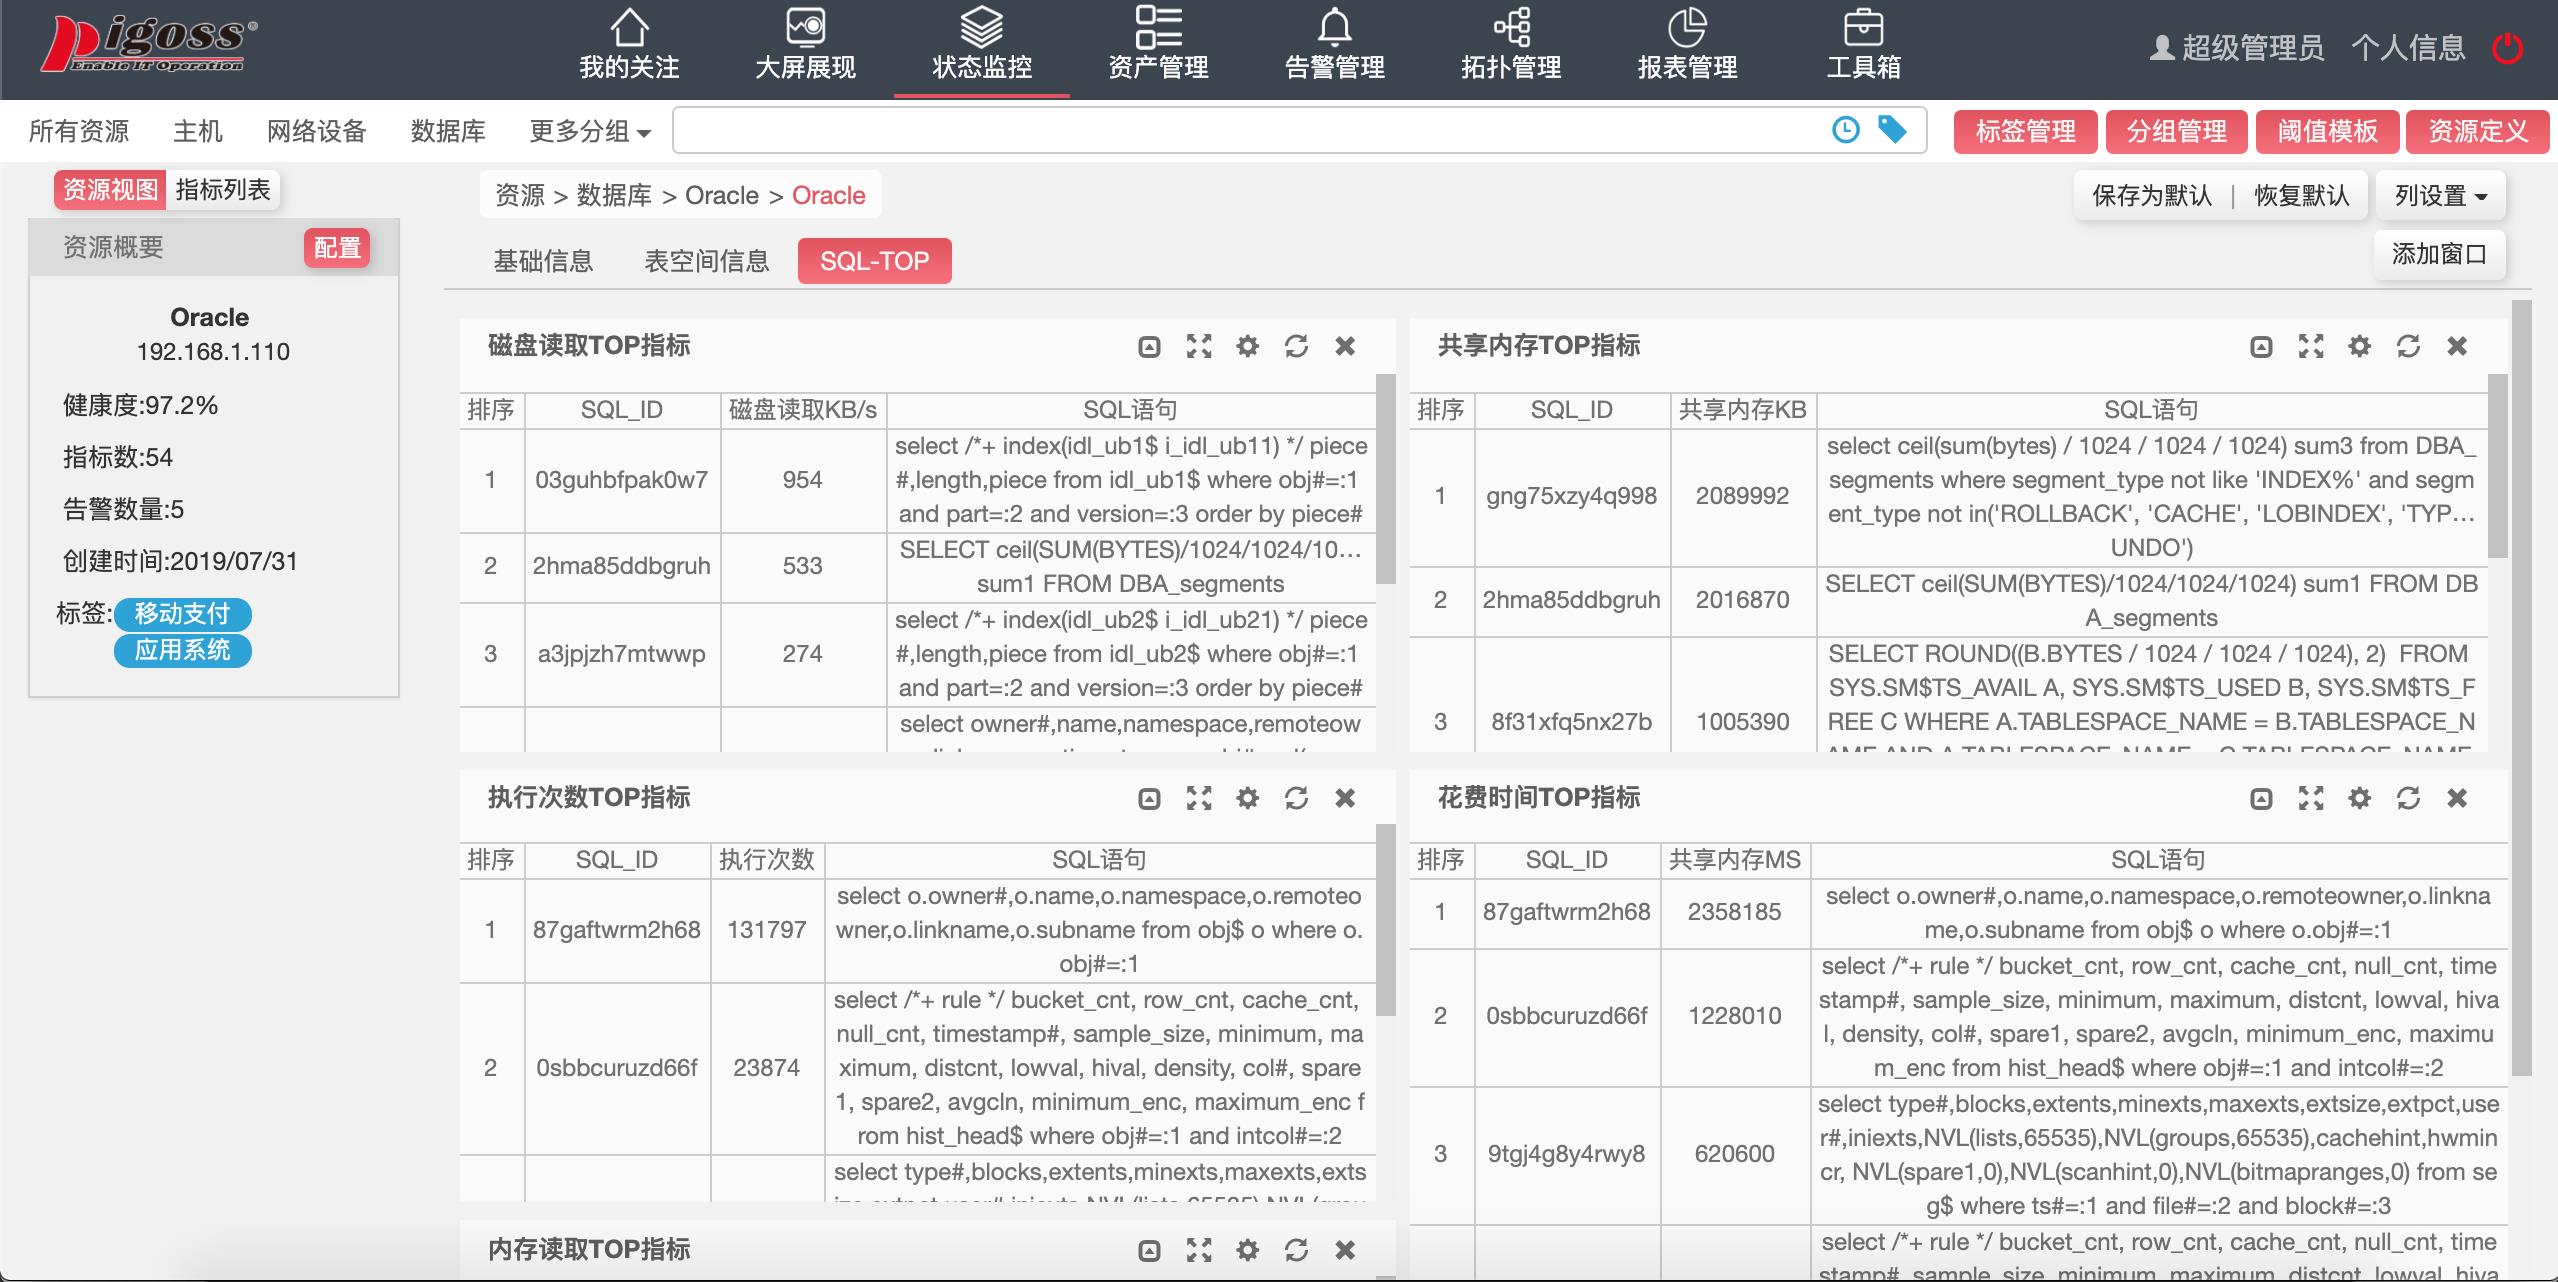
Task: Expand the 更多分组 dropdown
Action: tap(590, 131)
